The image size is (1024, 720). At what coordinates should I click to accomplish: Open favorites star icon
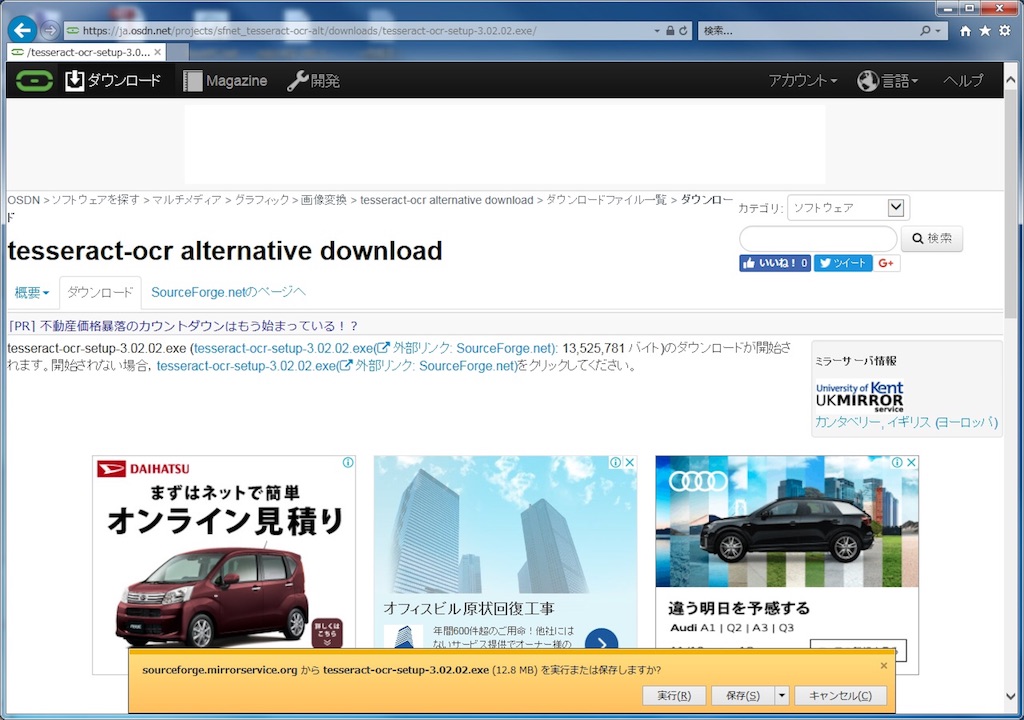click(x=985, y=31)
